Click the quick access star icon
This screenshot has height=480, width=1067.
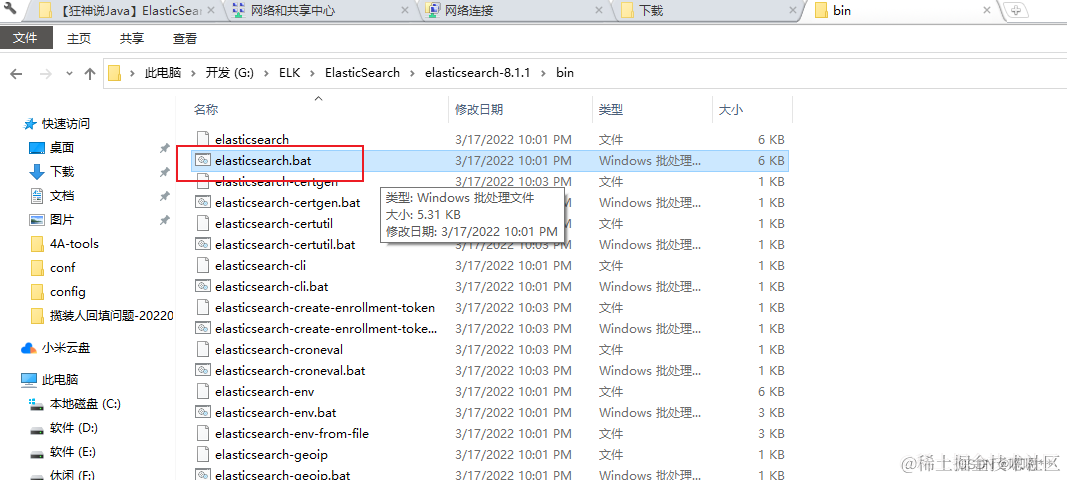tap(29, 124)
